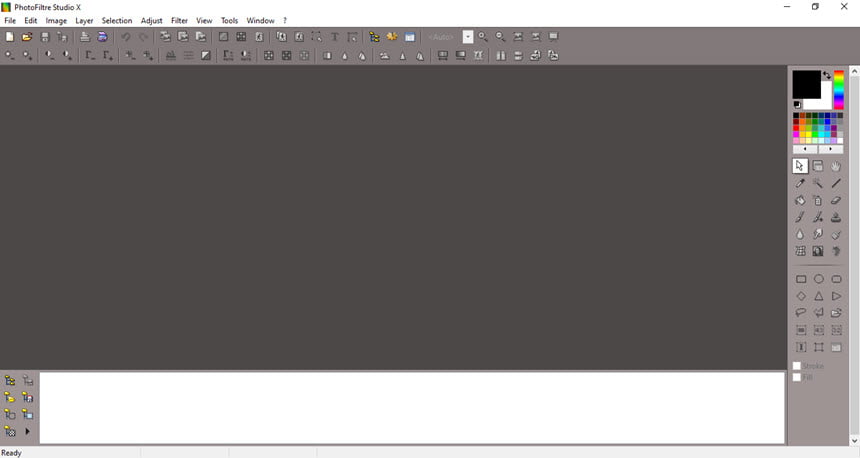Open the Image menu
Viewport: 860px width, 458px height.
56,20
